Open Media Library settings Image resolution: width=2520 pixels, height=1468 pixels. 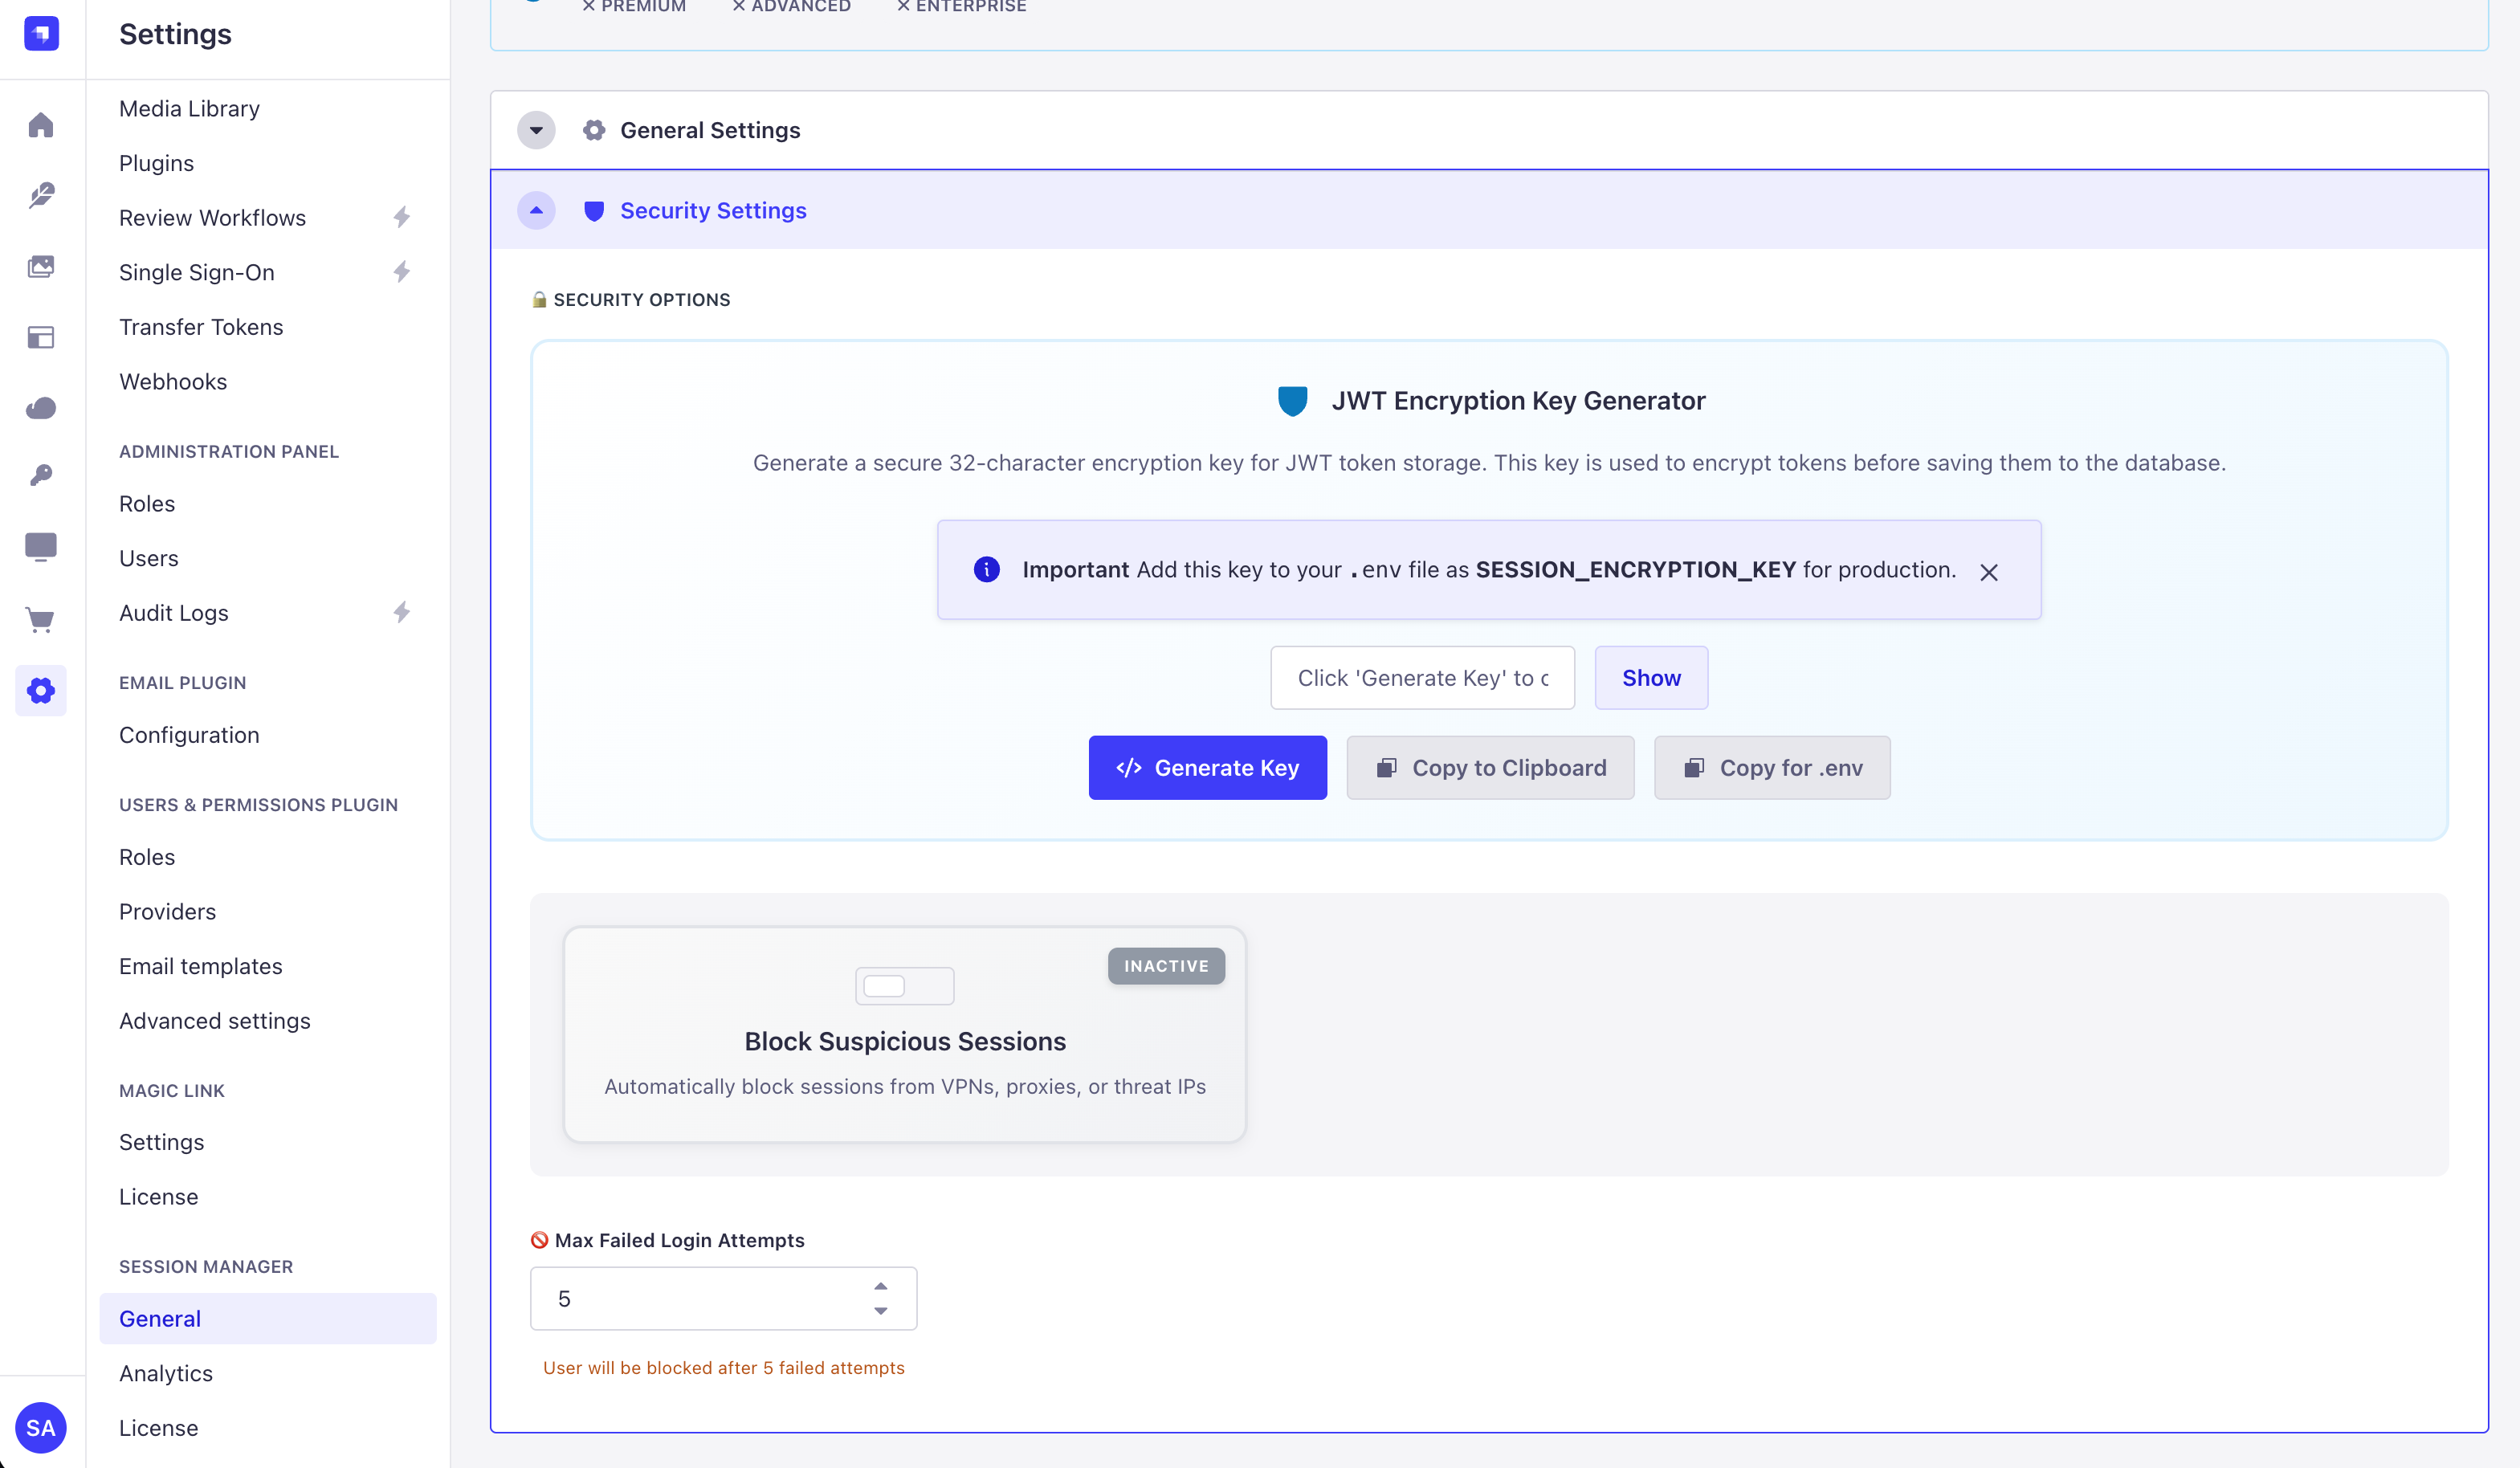click(x=189, y=108)
